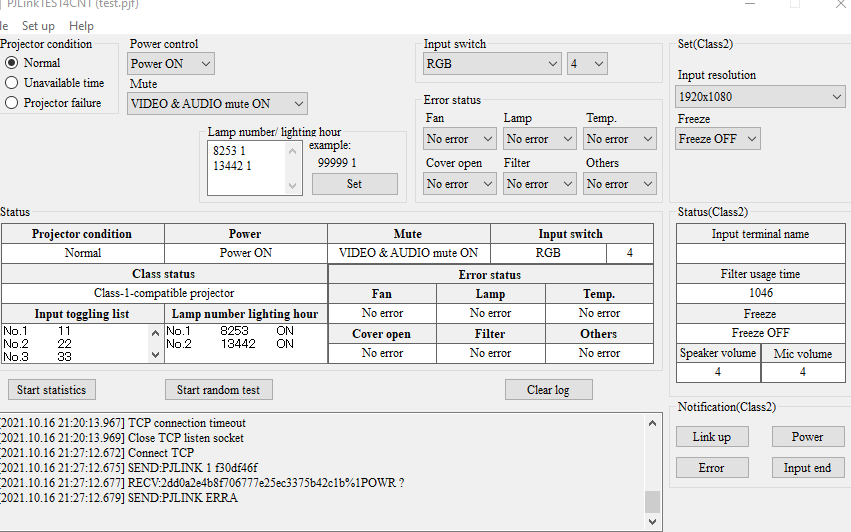The image size is (851, 532).
Task: Send the Link up notification
Action: (711, 437)
